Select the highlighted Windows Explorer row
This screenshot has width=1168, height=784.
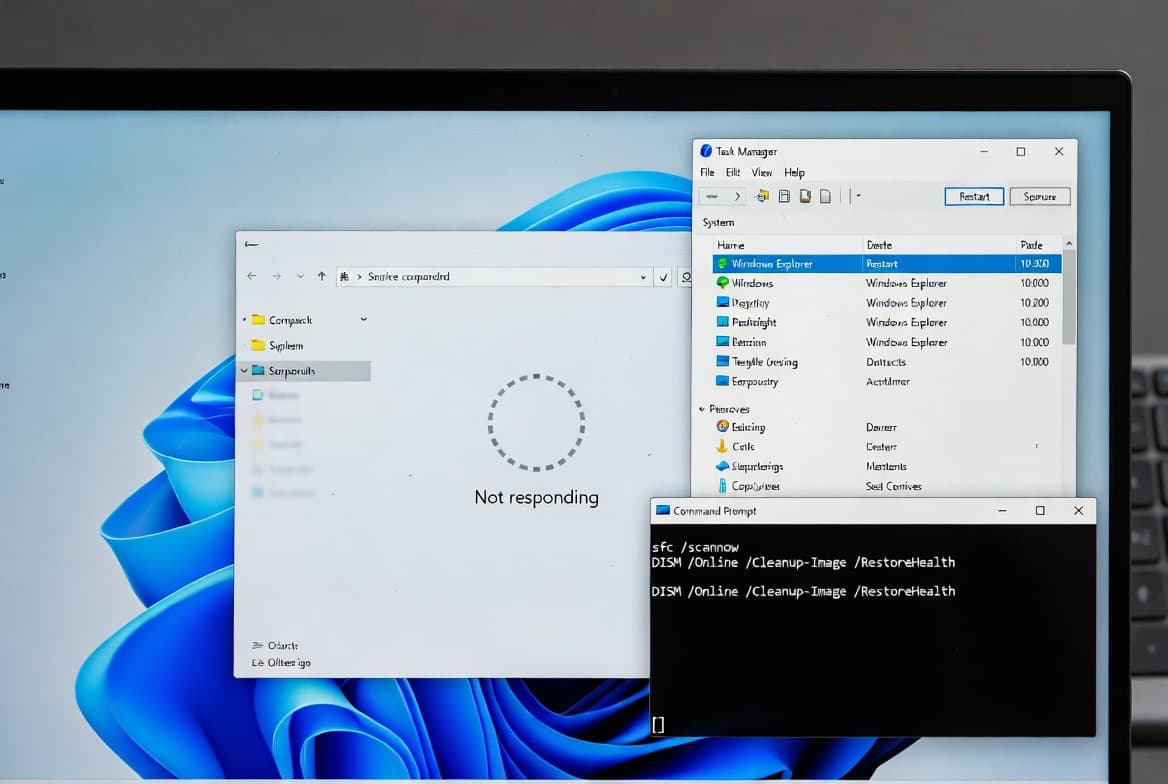click(x=886, y=264)
